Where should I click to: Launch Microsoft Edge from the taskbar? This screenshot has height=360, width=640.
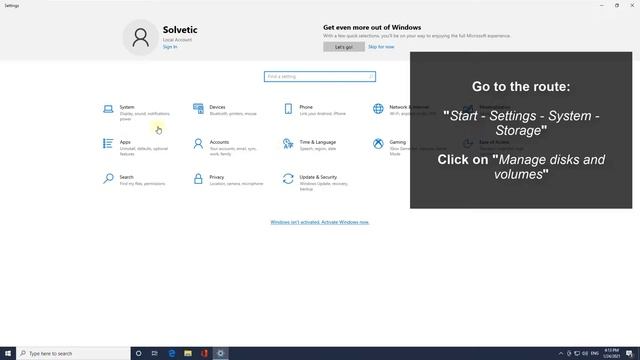coord(171,353)
